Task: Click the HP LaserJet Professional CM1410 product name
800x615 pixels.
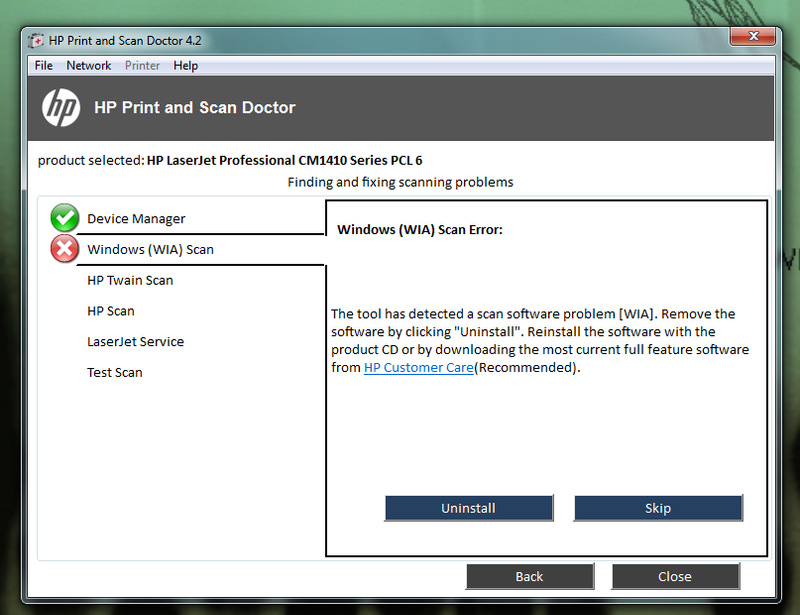Action: coord(285,160)
